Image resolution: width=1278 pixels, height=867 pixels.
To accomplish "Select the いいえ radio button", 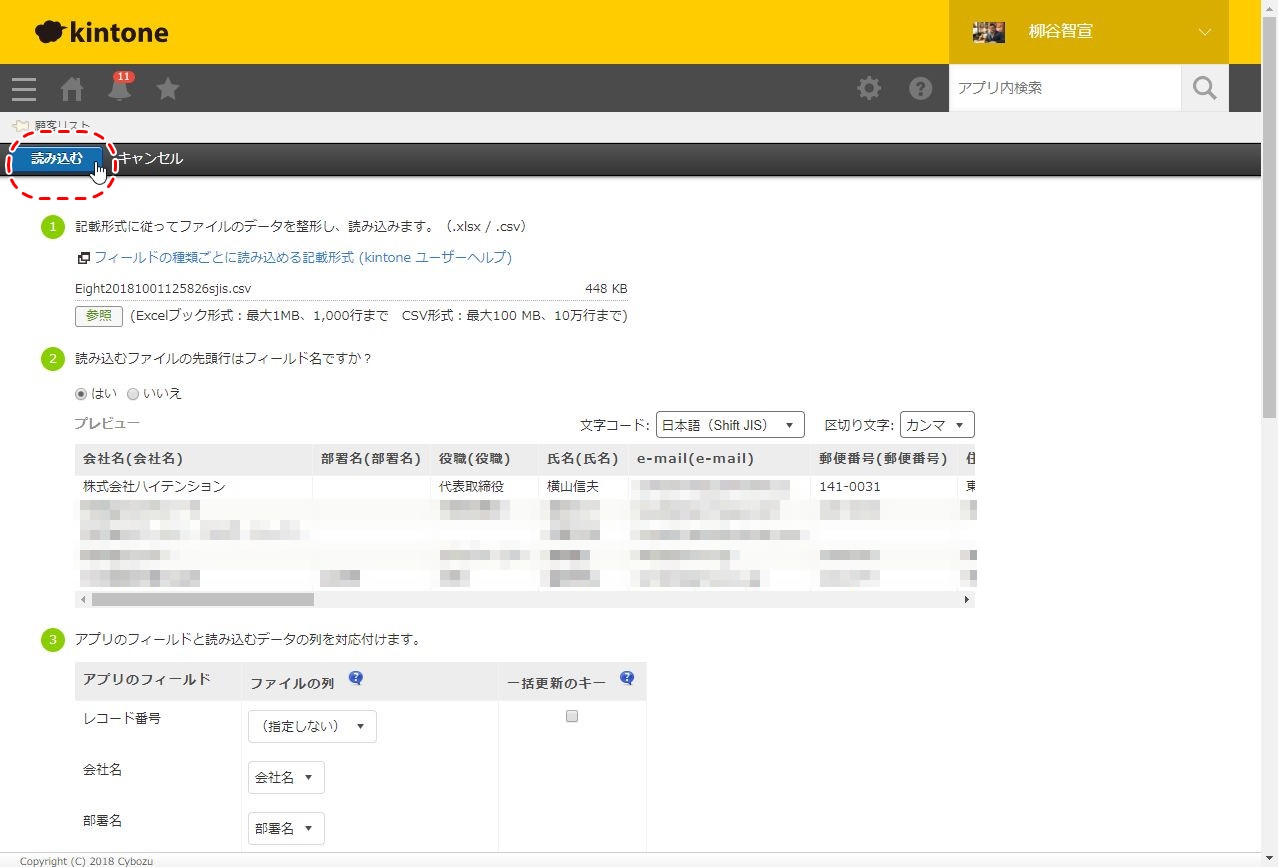I will point(133,394).
